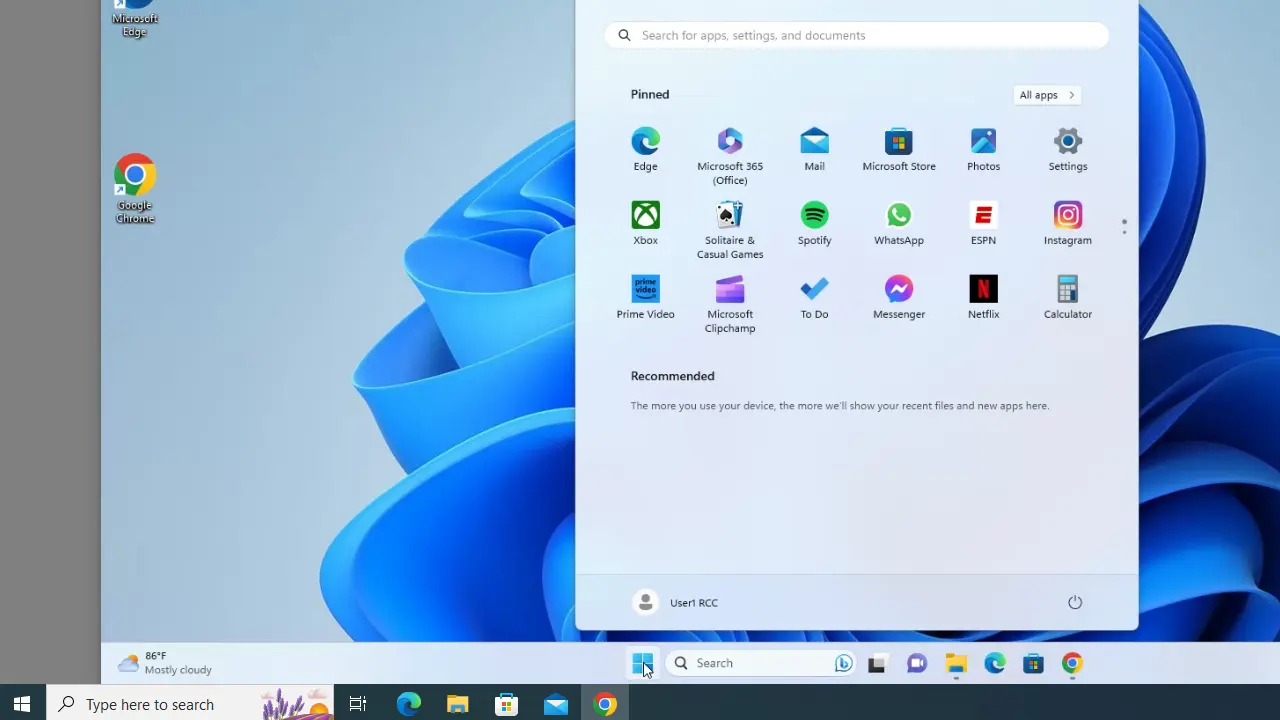Open Microsoft Clipchamp
This screenshot has height=720, width=1280.
tap(730, 305)
